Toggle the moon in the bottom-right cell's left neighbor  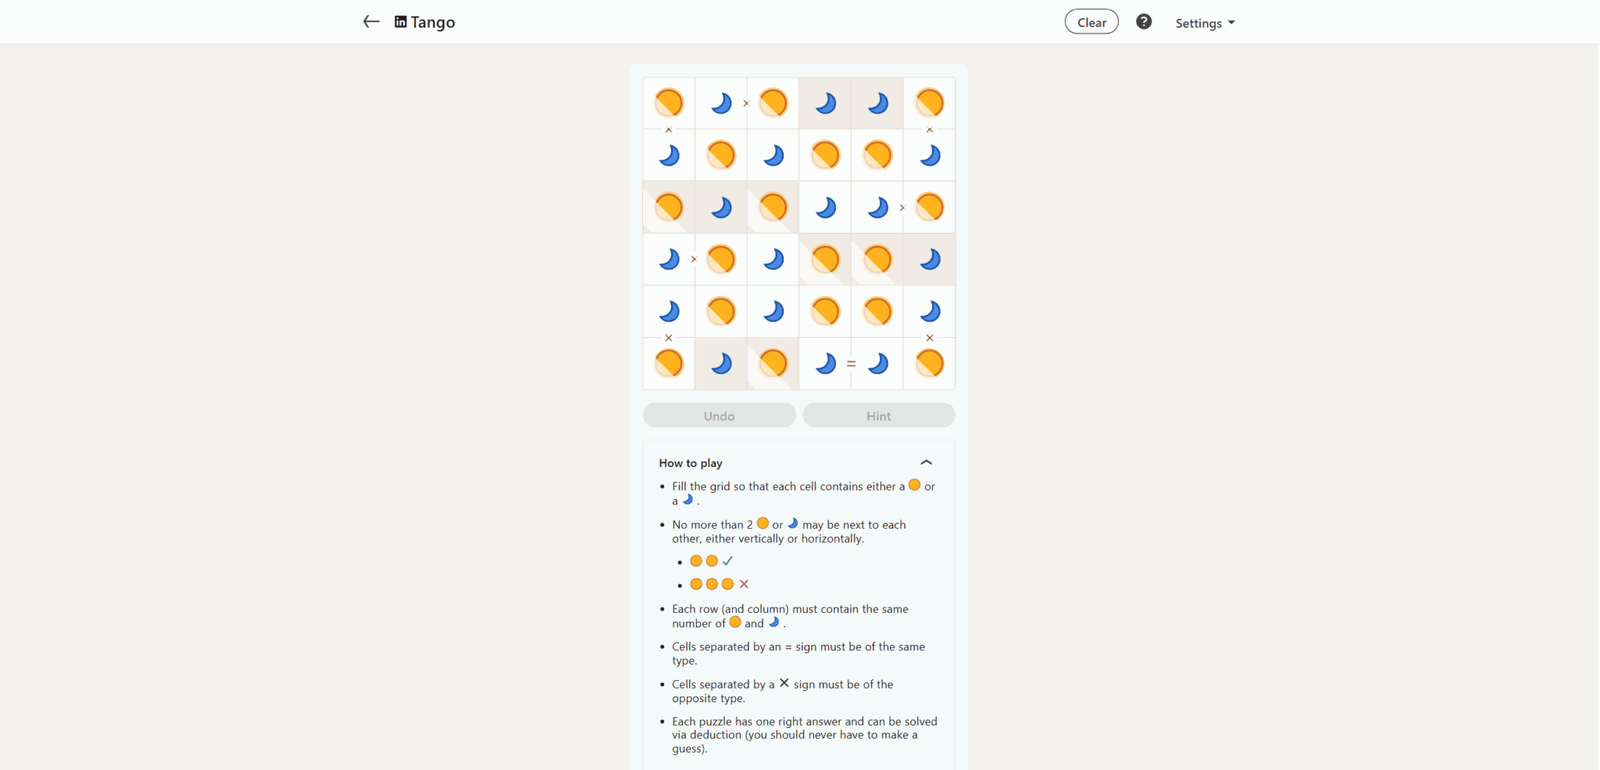point(877,364)
